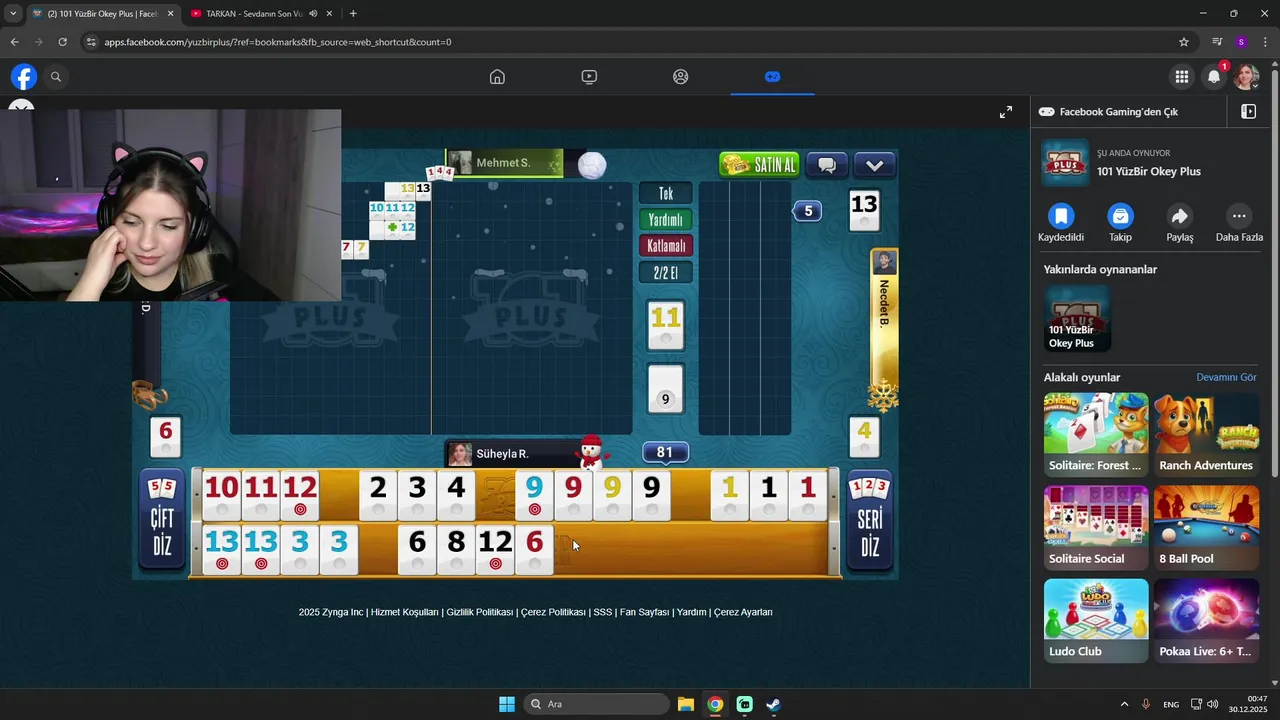Click the Tek mode label
Screen dimensions: 1280x720
pos(666,194)
